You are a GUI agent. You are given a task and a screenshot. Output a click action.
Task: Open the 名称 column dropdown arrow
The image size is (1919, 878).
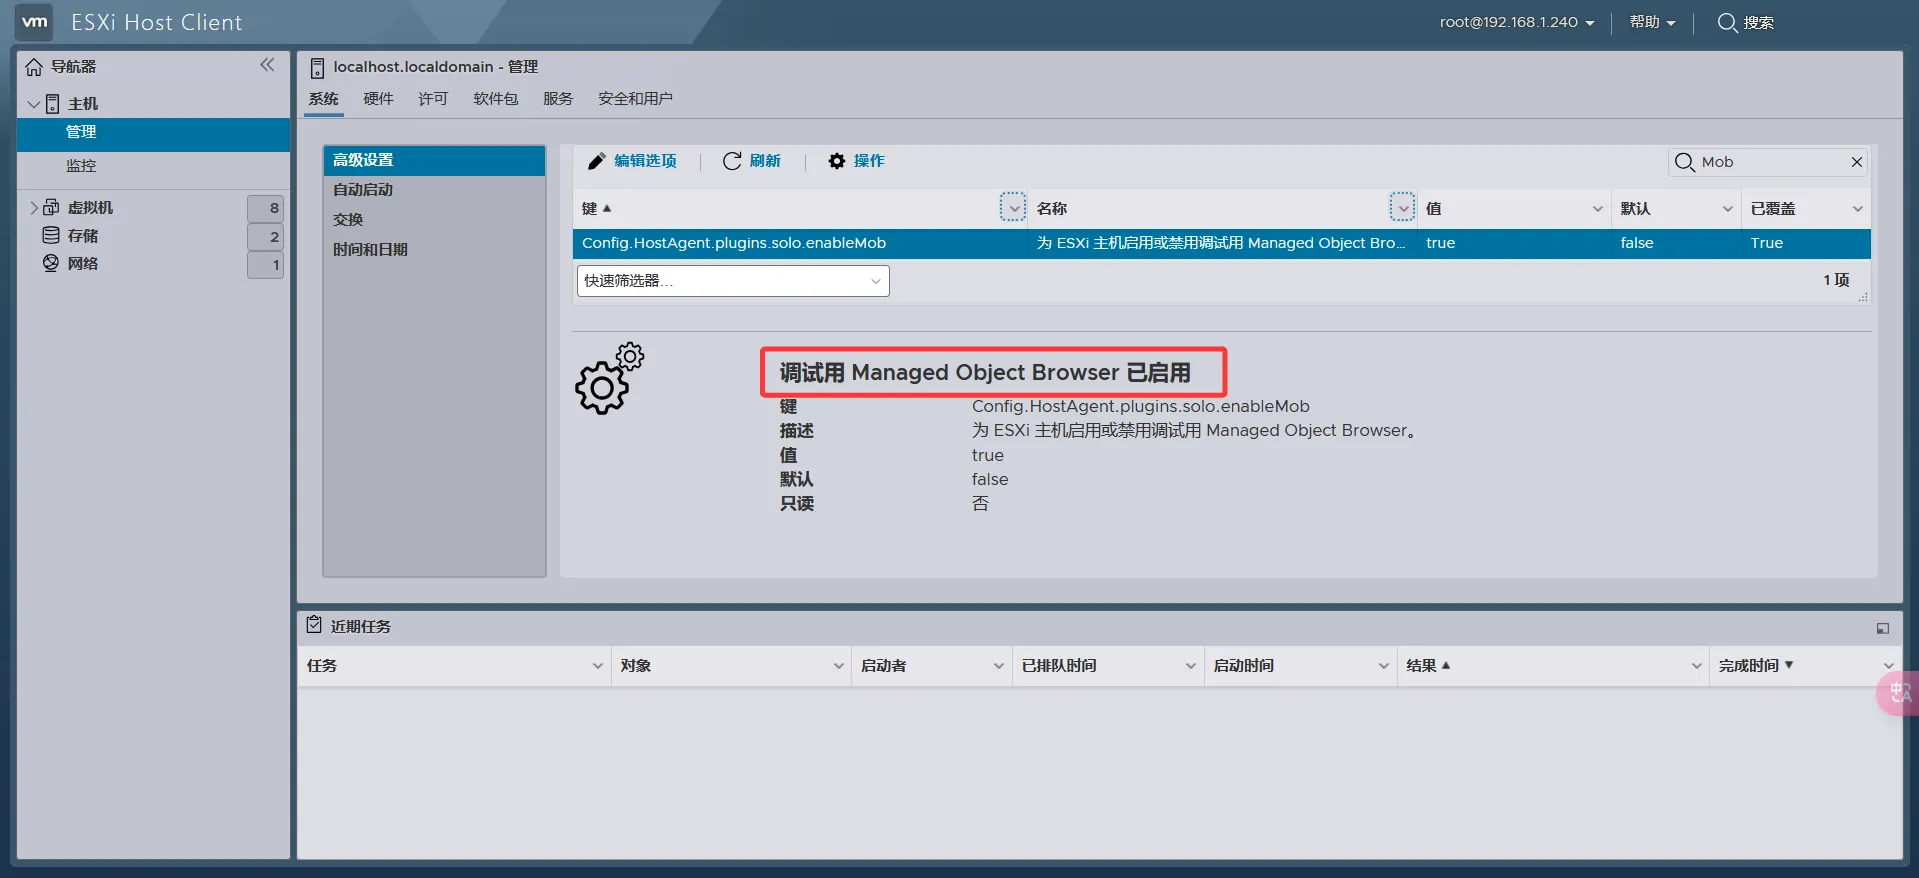point(1403,208)
